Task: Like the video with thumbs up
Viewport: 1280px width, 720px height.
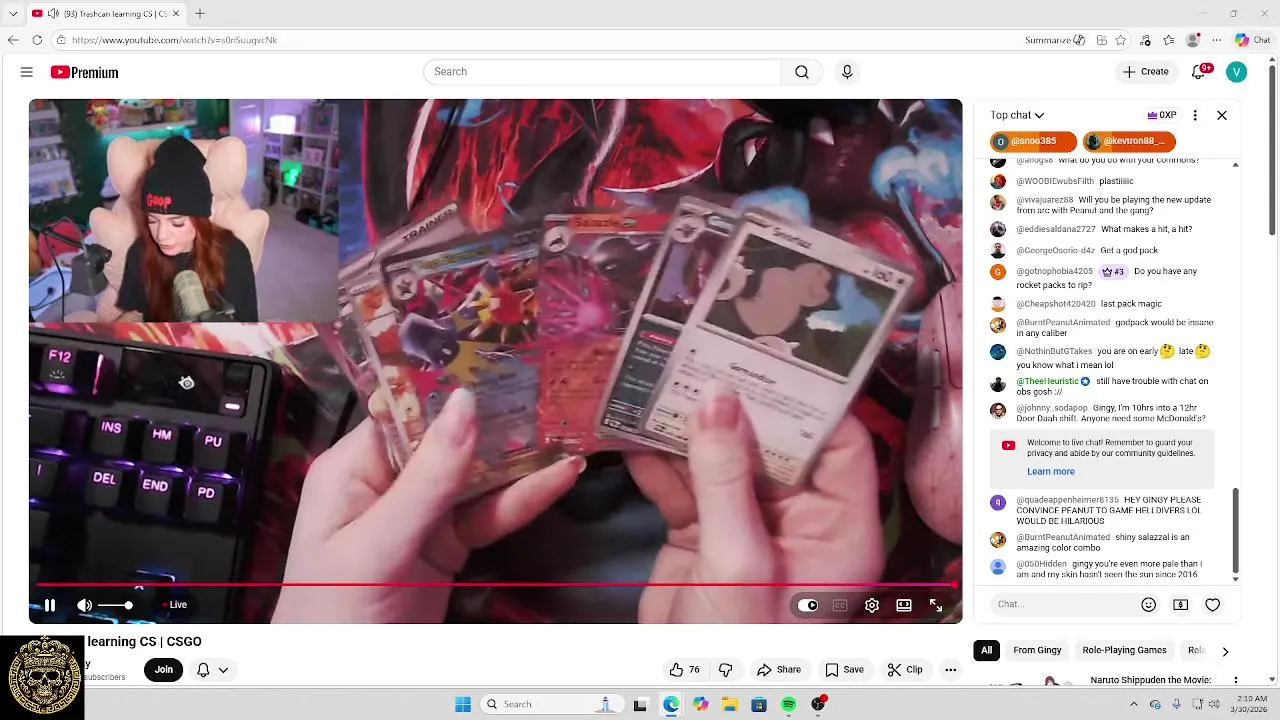Action: pyautogui.click(x=685, y=670)
